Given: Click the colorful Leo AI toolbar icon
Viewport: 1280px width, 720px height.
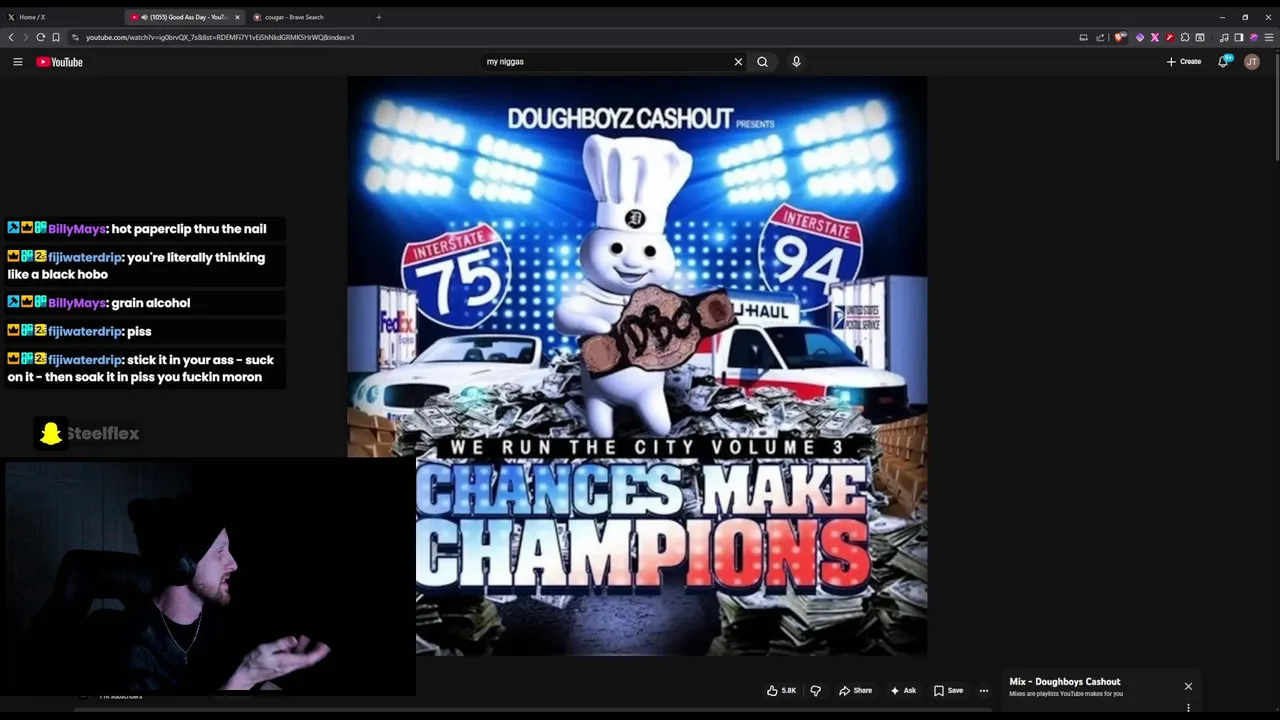Looking at the screenshot, I should [1254, 37].
